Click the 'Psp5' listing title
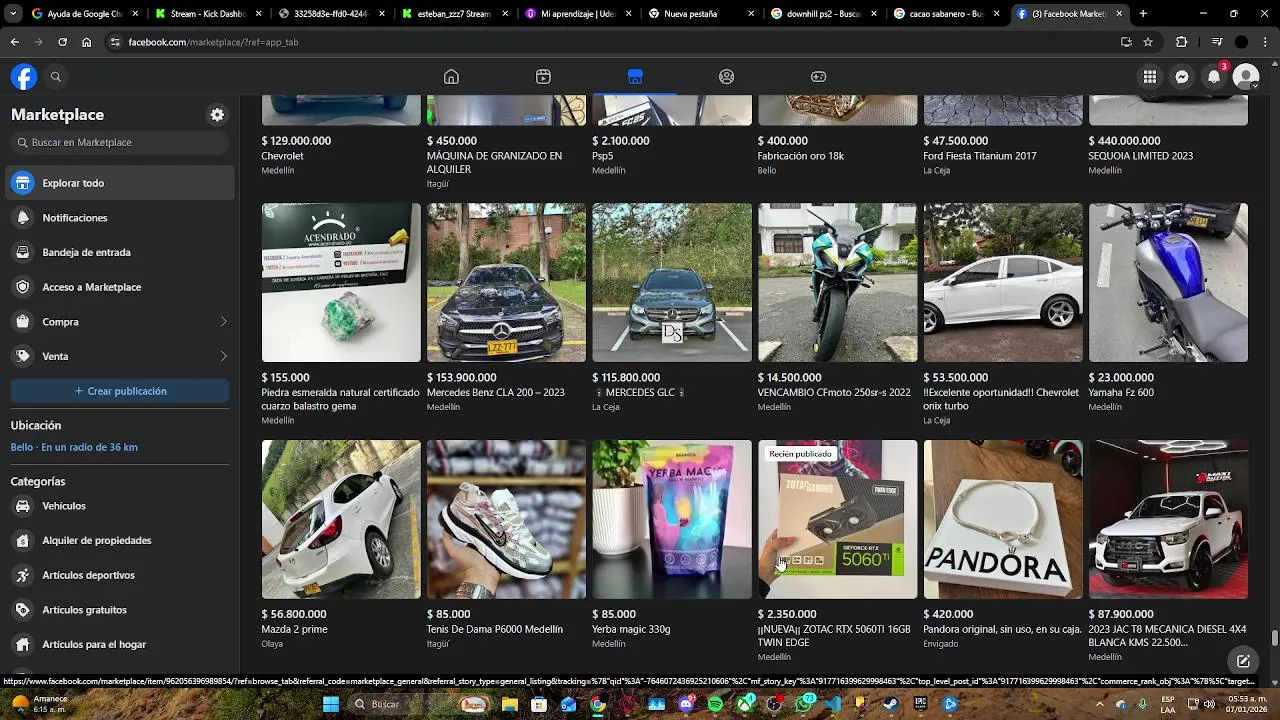Screen dimensions: 1280x720 [602, 156]
